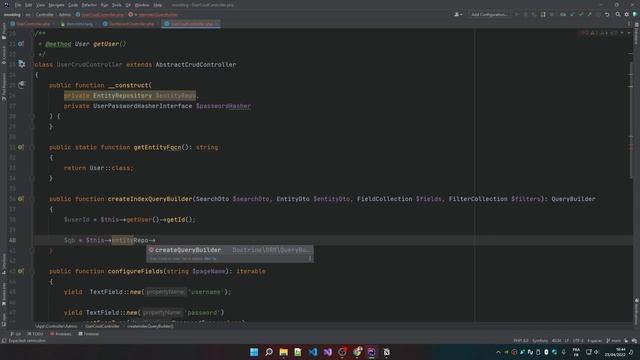Image resolution: width=640 pixels, height=360 pixels.
Task: Change LF line separator in status bar
Action: click(567, 341)
